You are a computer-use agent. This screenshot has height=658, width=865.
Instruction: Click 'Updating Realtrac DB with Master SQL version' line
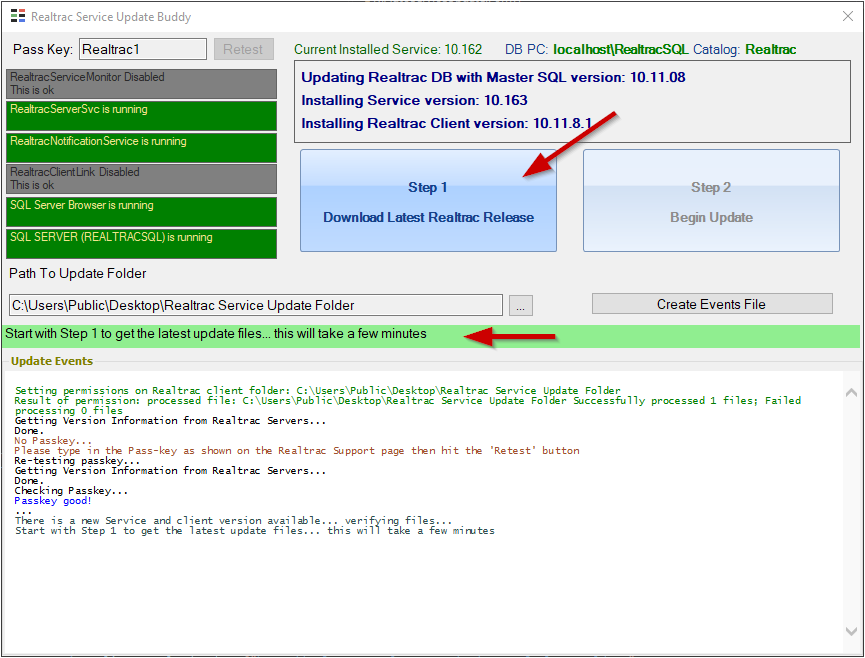coord(493,77)
